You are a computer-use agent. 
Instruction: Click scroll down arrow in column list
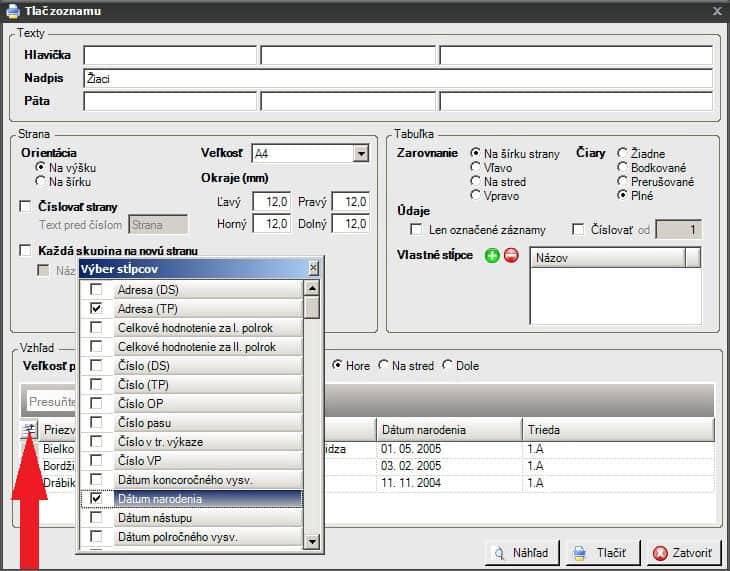click(x=311, y=541)
